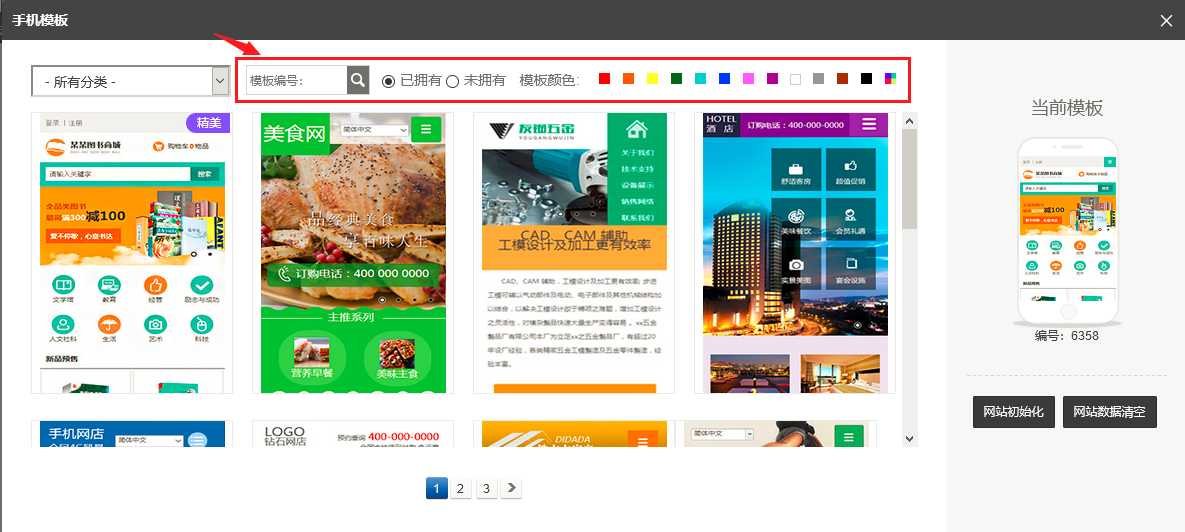This screenshot has height=532, width=1185.
Task: Click the scrollbar up arrow in template list
Action: click(x=909, y=122)
